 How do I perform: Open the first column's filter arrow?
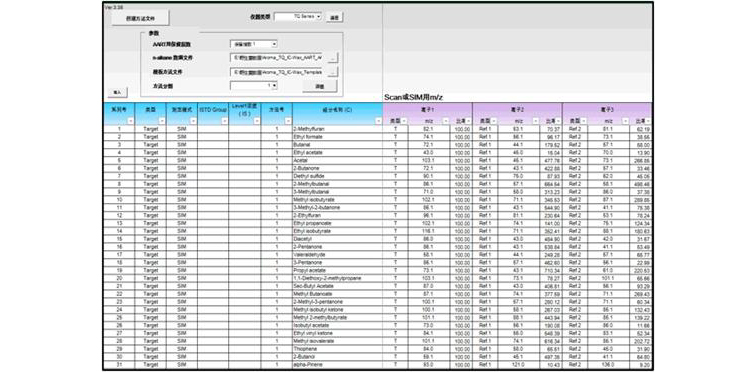(x=130, y=121)
